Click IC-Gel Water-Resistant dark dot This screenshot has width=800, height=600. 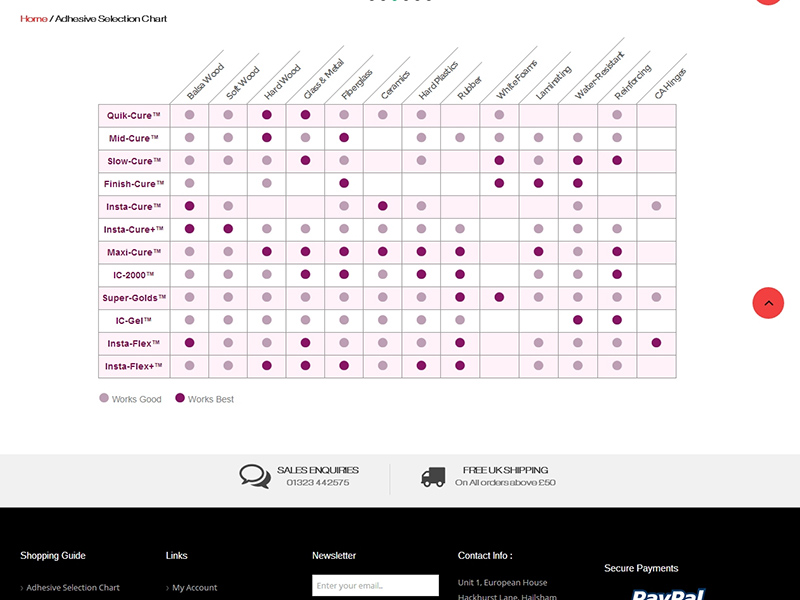[x=578, y=320]
